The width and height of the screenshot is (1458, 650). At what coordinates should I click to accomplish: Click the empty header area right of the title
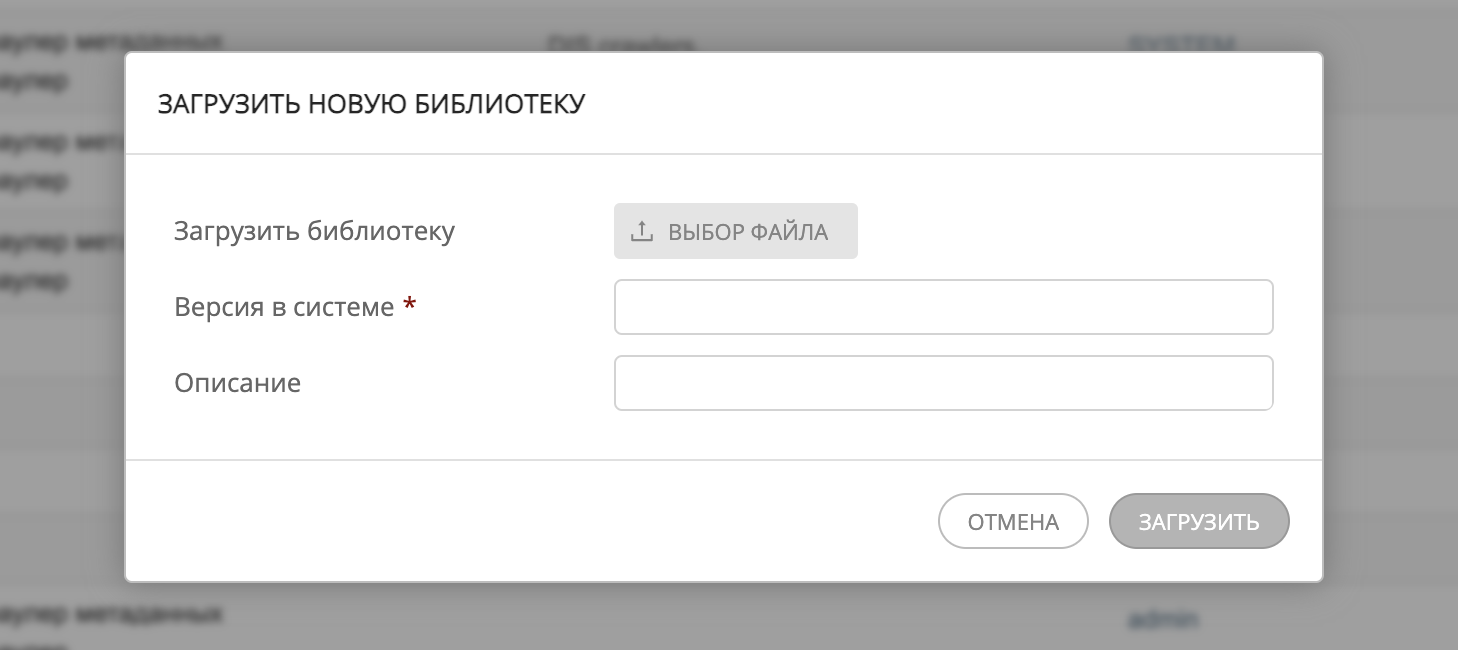[x=950, y=104]
